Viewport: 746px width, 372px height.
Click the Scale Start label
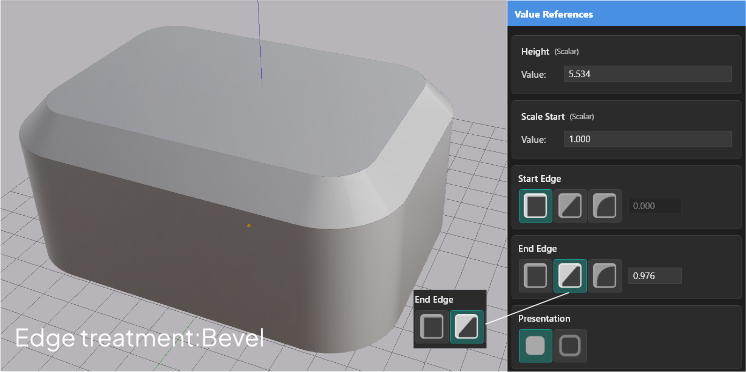point(543,117)
